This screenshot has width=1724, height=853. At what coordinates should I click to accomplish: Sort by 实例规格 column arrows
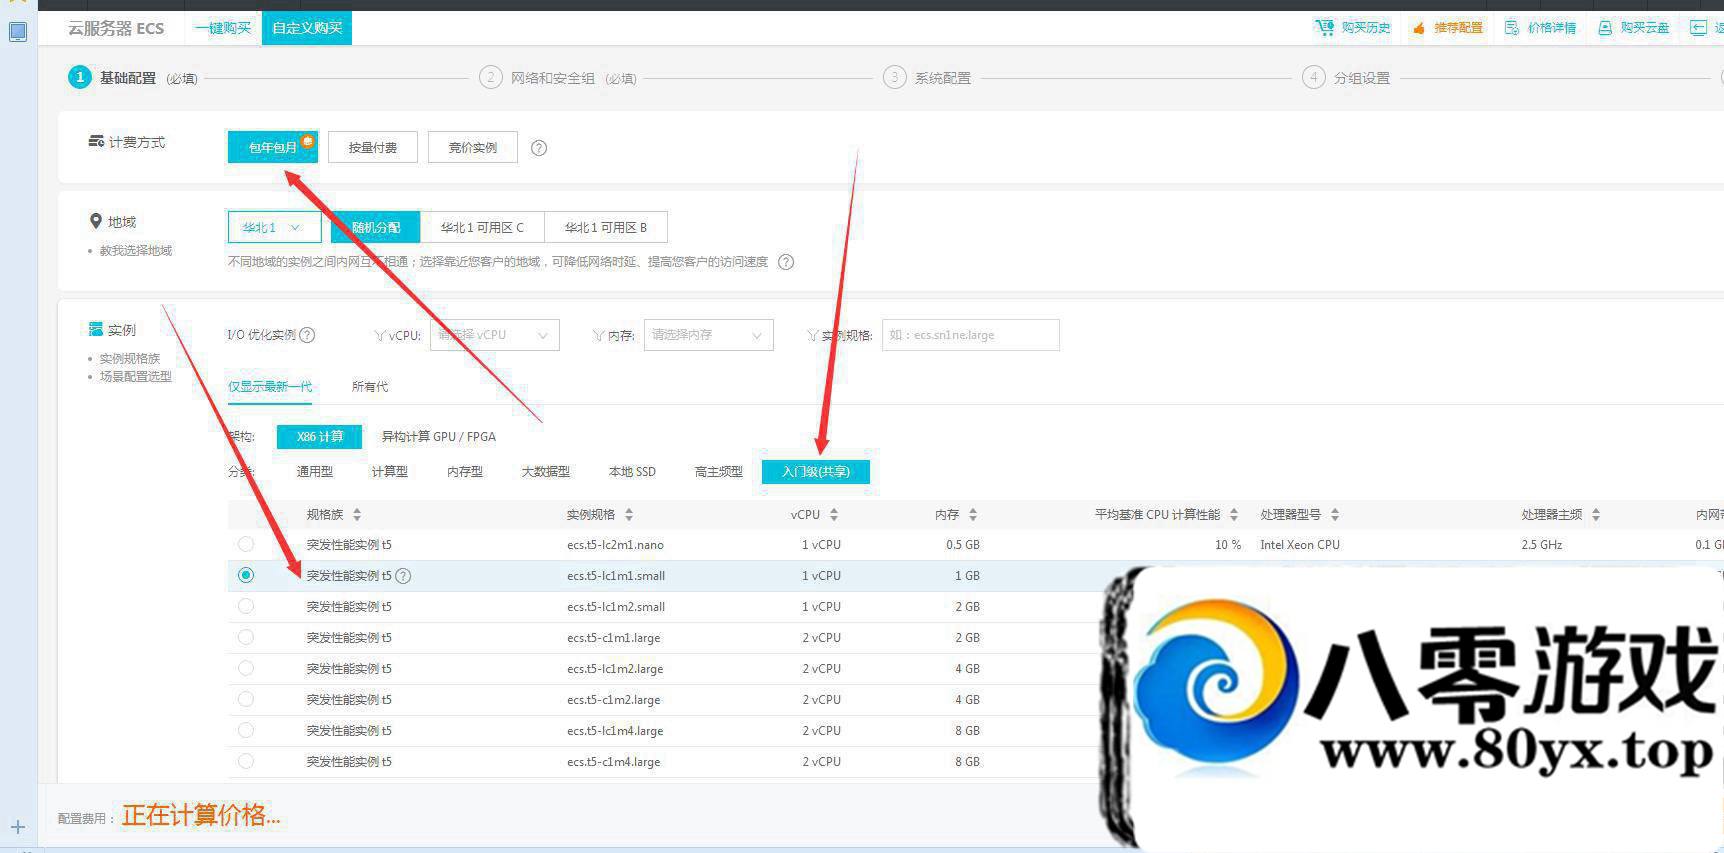click(629, 515)
